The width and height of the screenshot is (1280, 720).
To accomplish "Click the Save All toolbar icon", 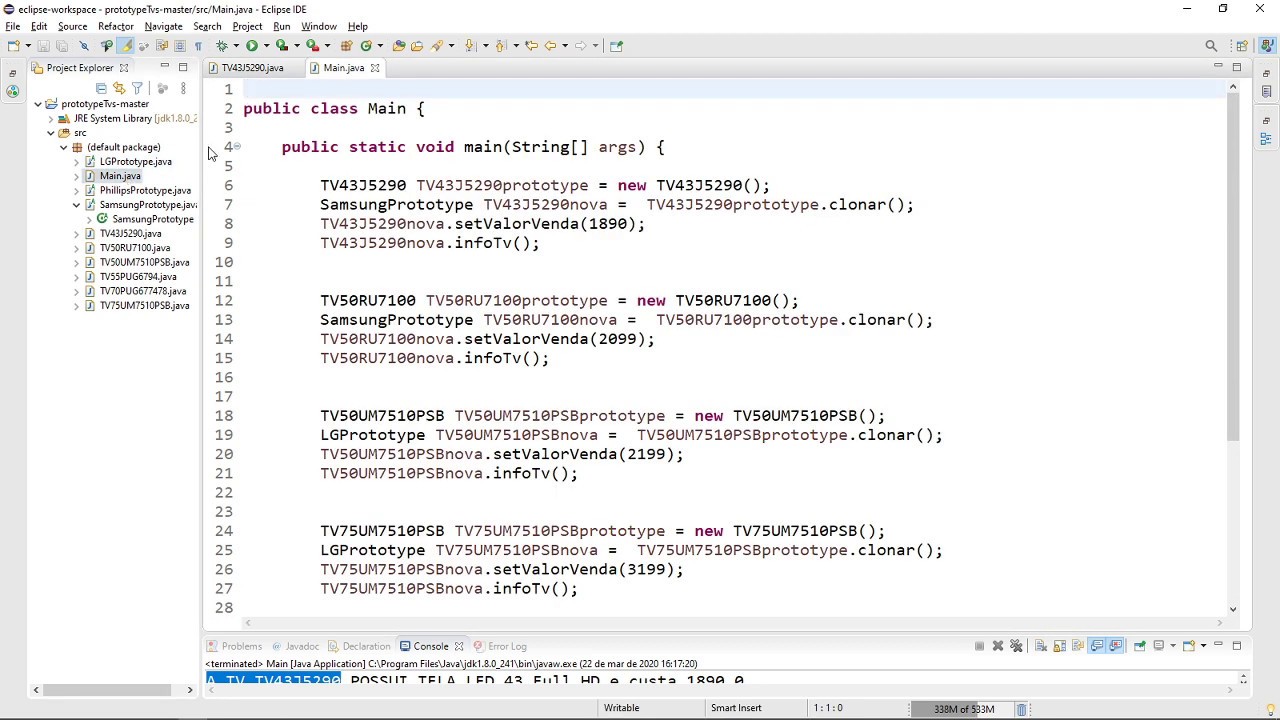I will [61, 45].
